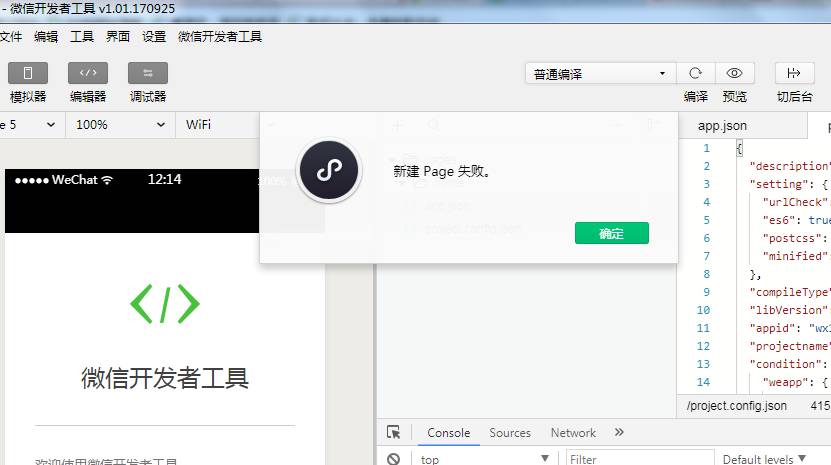Click the preview (预览) eye icon
Viewport: 831px width, 465px height.
pos(734,73)
